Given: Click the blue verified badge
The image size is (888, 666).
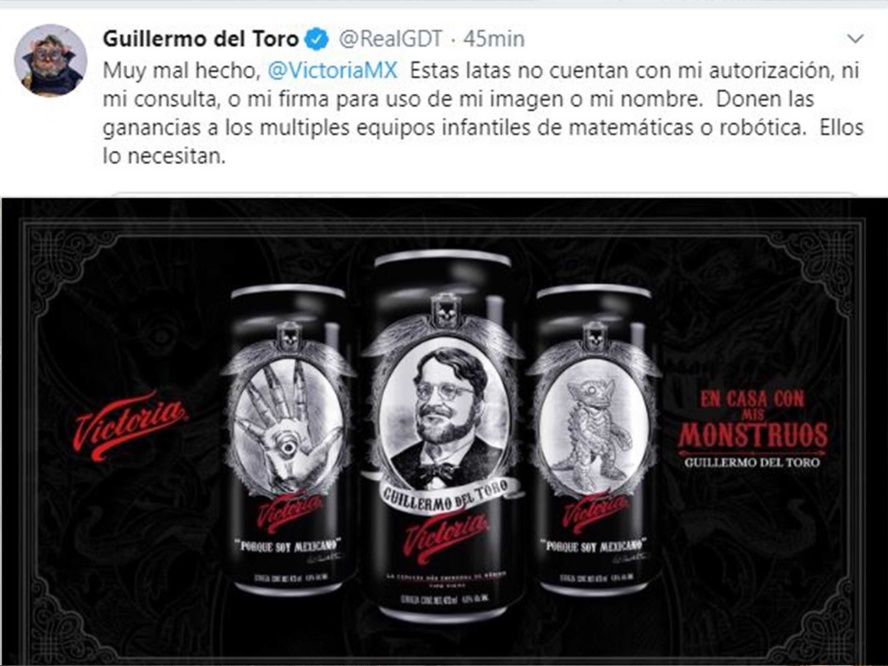Looking at the screenshot, I should tap(317, 39).
